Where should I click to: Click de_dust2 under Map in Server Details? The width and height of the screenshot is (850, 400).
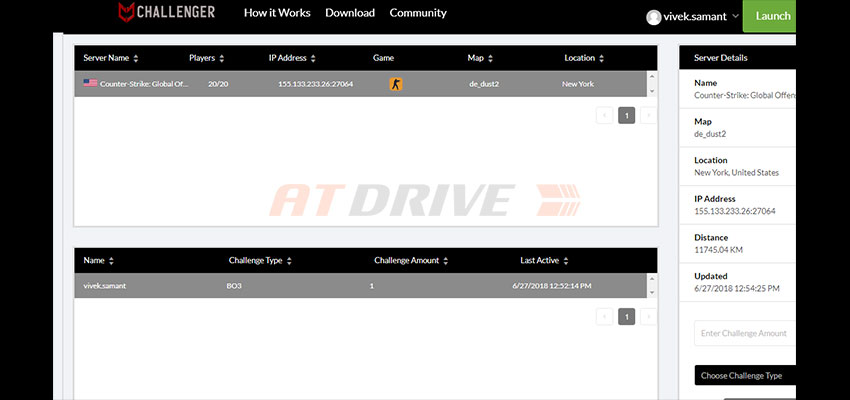[x=710, y=134]
